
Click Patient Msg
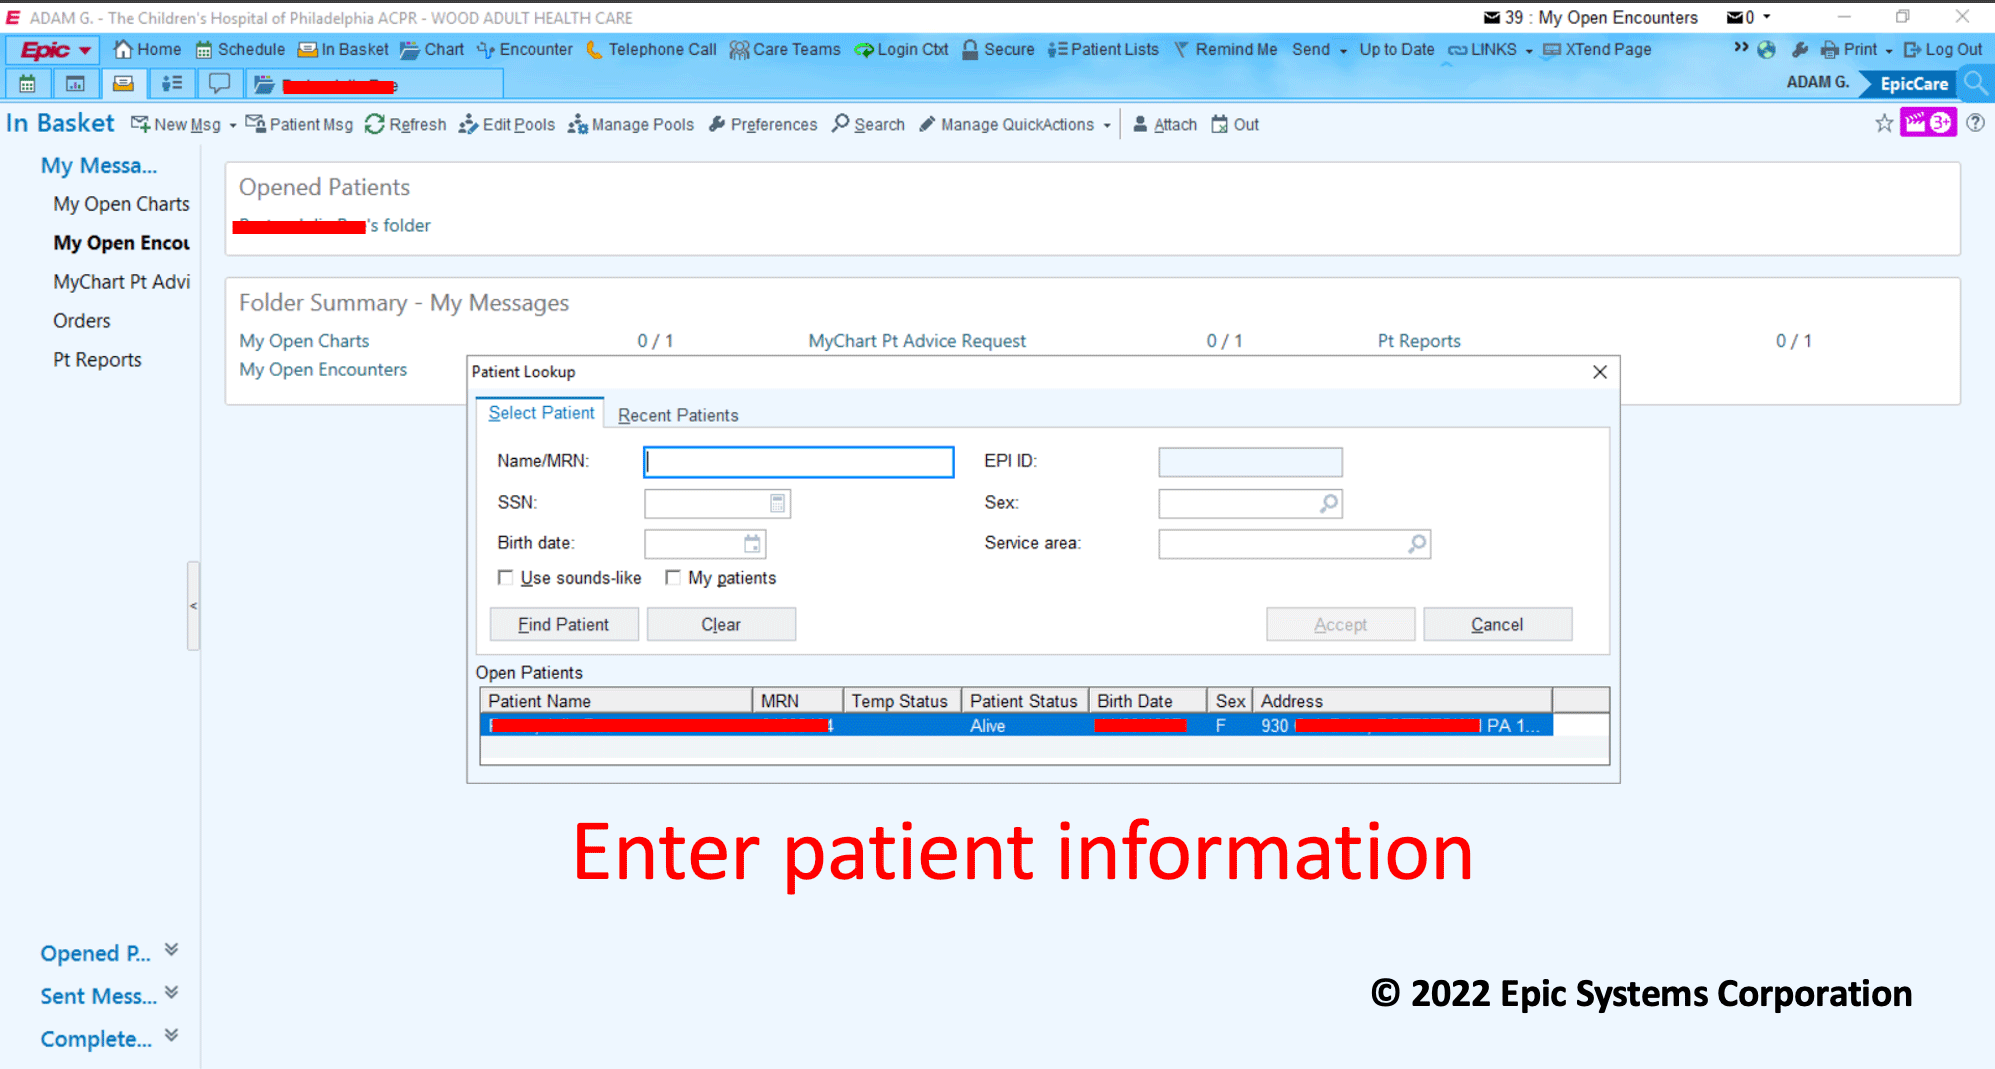[x=300, y=125]
